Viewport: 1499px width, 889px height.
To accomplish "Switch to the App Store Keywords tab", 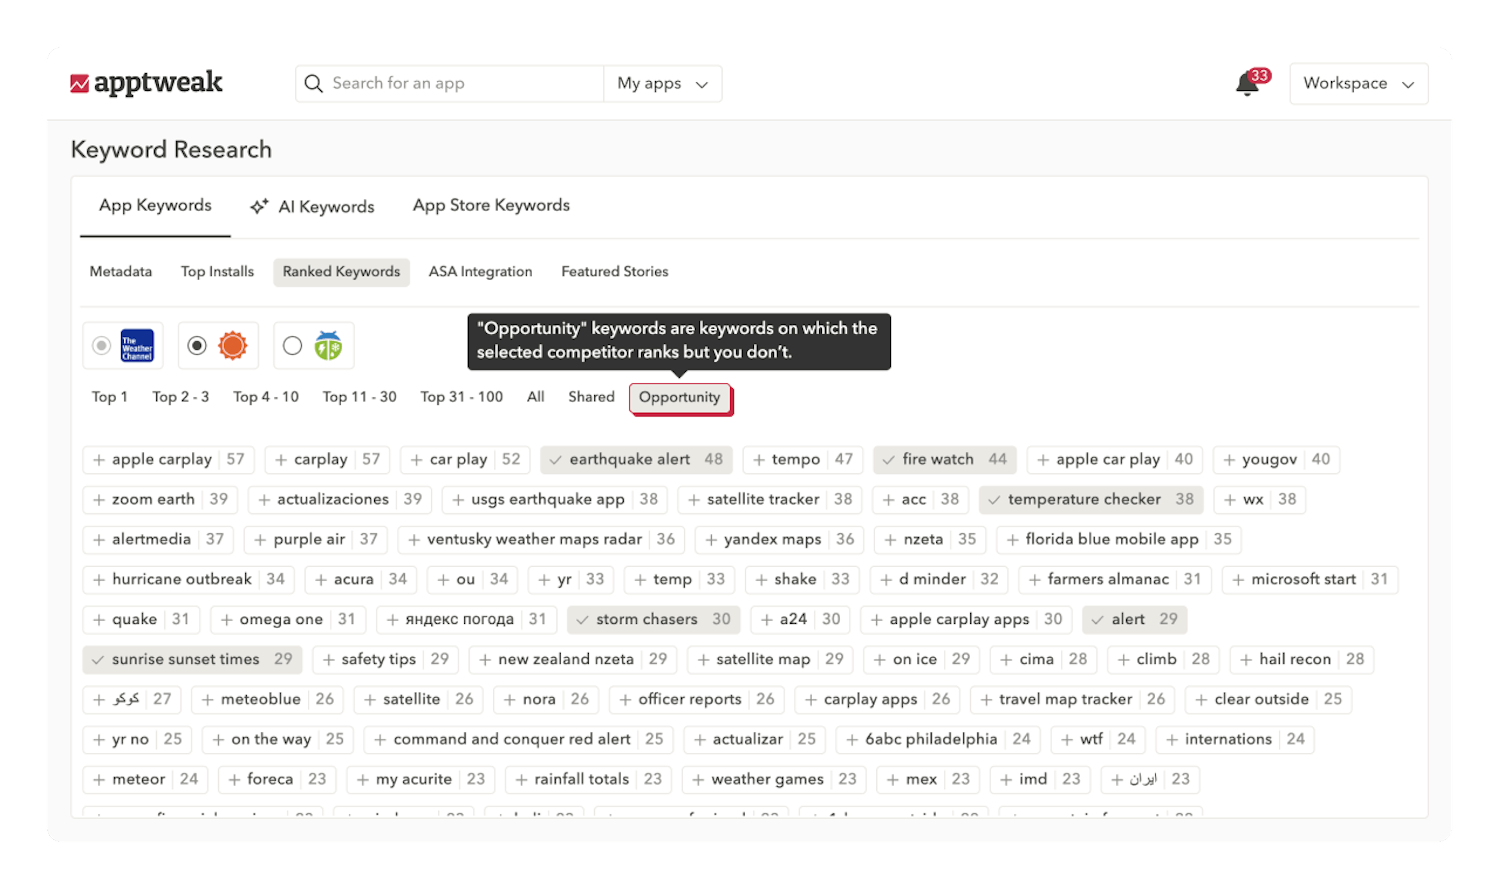I will click(490, 205).
